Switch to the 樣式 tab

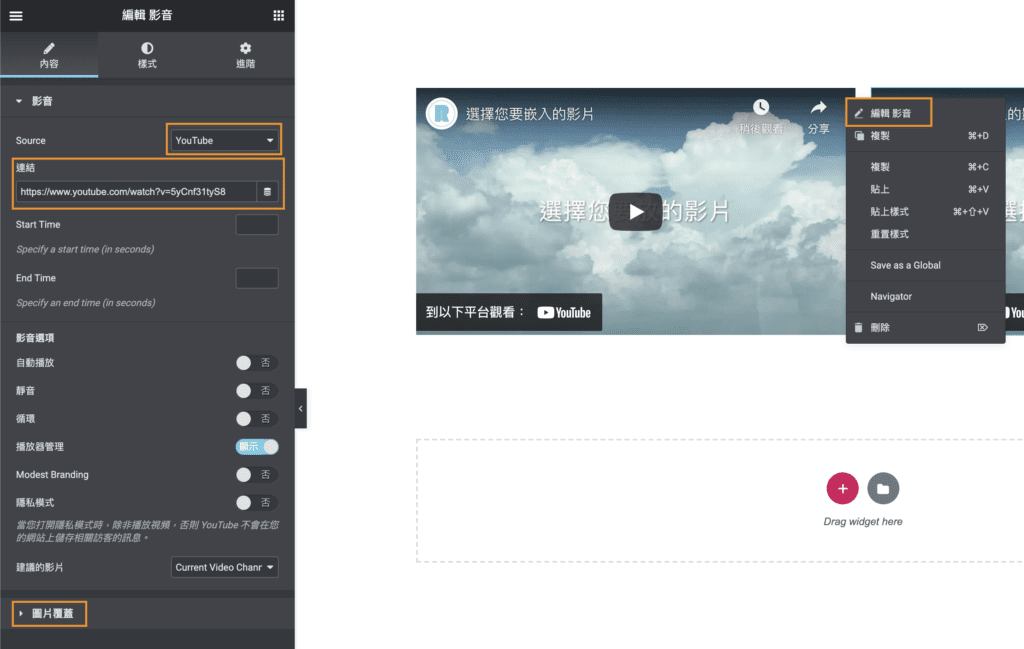click(147, 48)
